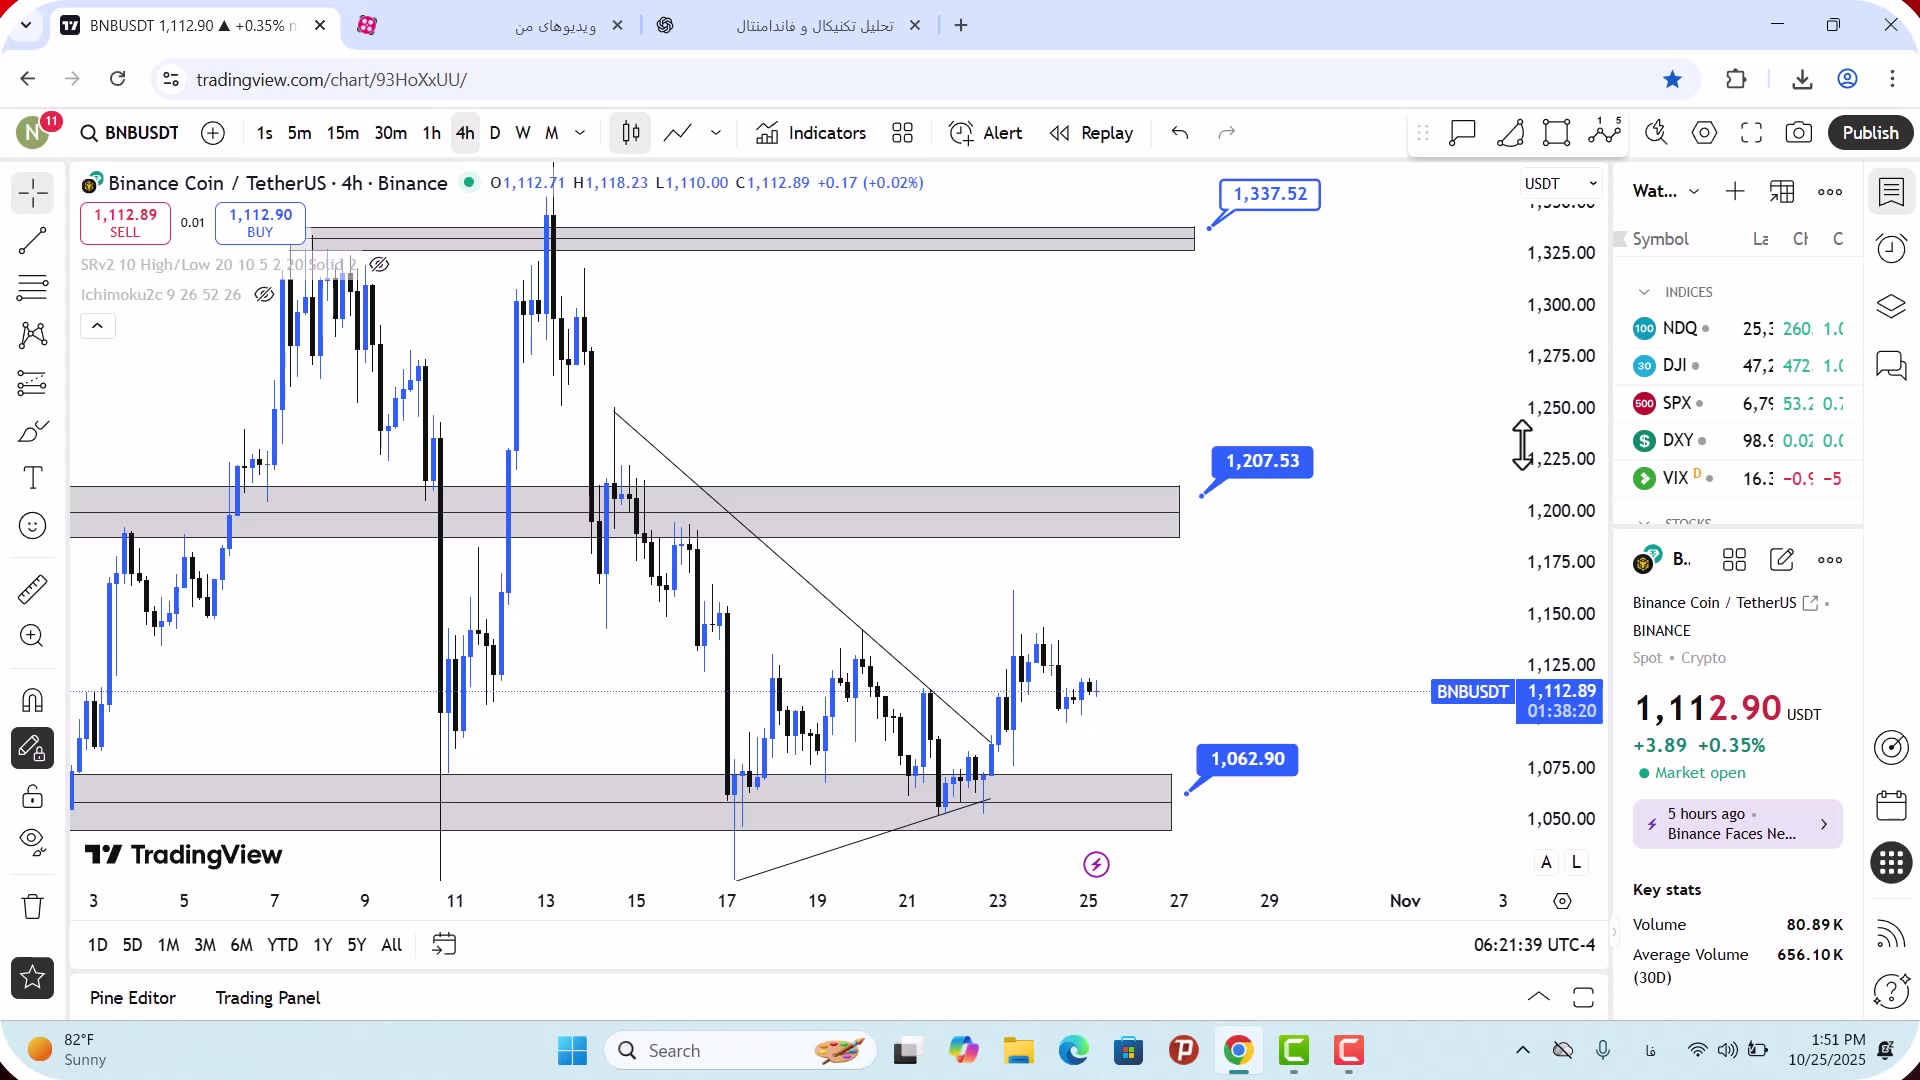Select the ruler measure tool
This screenshot has width=1920, height=1080.
click(32, 589)
